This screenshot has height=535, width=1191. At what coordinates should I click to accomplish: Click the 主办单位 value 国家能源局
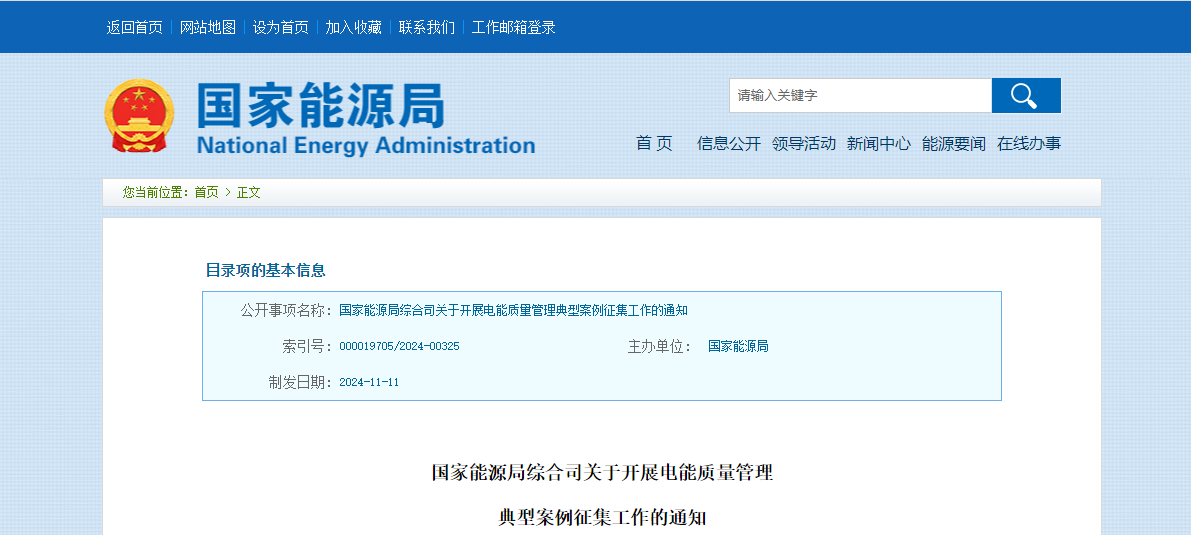point(738,347)
